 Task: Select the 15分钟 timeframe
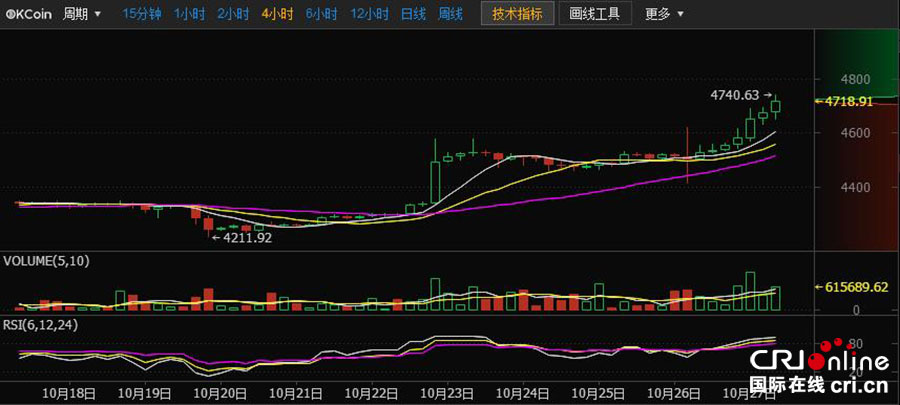(142, 15)
